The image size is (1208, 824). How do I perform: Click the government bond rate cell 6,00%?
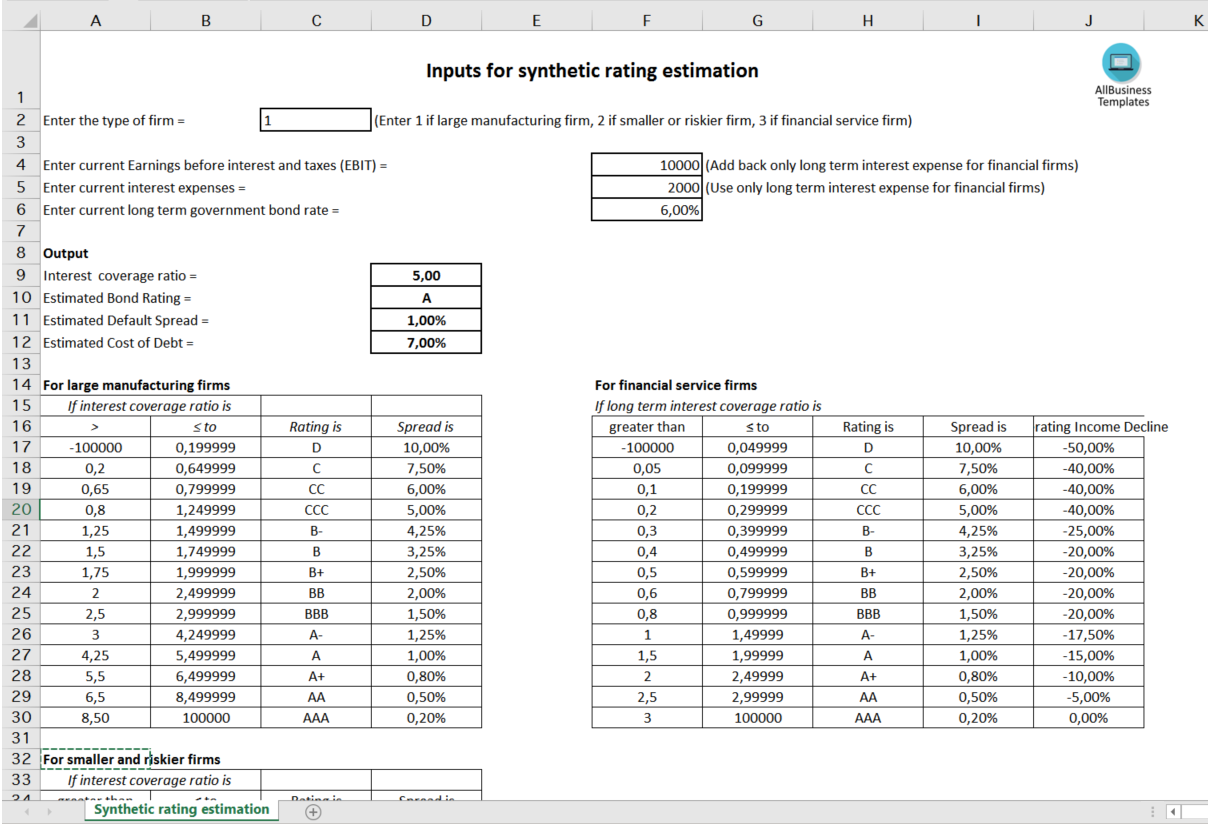click(x=646, y=210)
